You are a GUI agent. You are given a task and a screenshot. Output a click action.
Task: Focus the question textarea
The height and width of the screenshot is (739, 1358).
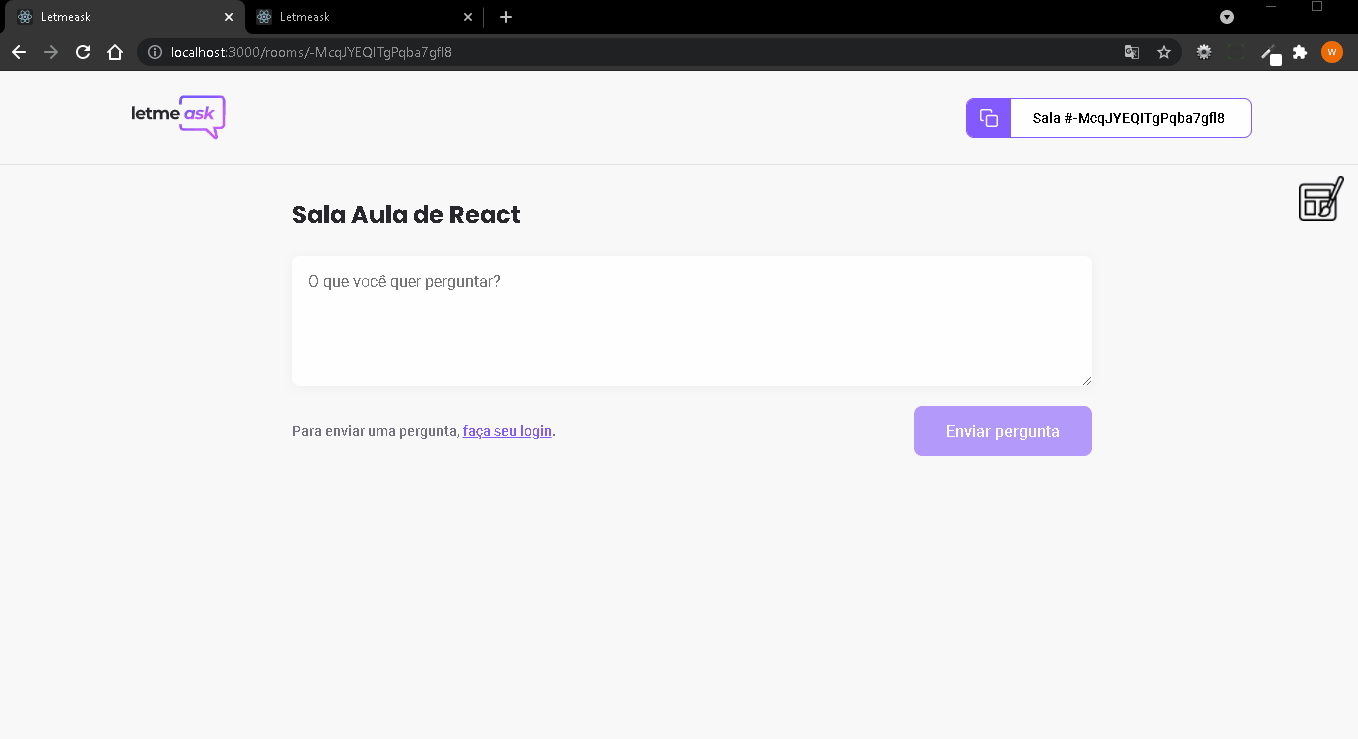(x=692, y=321)
